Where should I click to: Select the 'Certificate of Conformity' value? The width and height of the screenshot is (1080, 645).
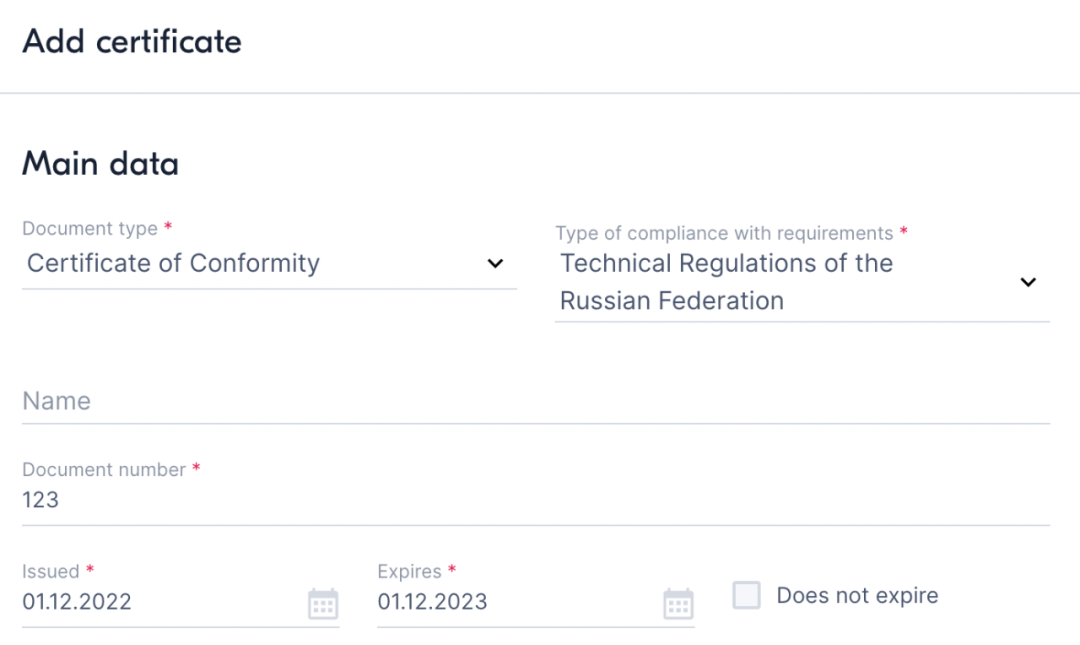coord(173,264)
